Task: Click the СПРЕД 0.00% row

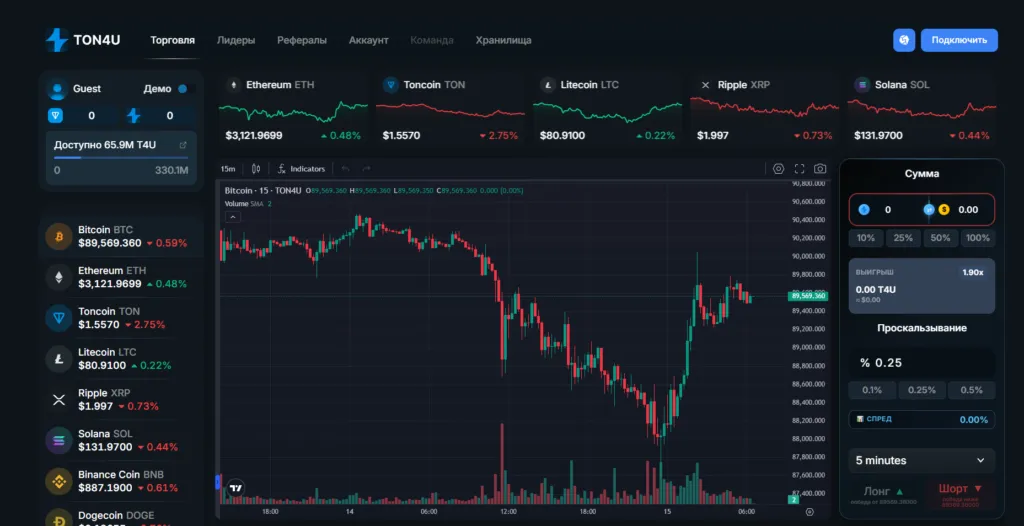Action: click(x=921, y=419)
